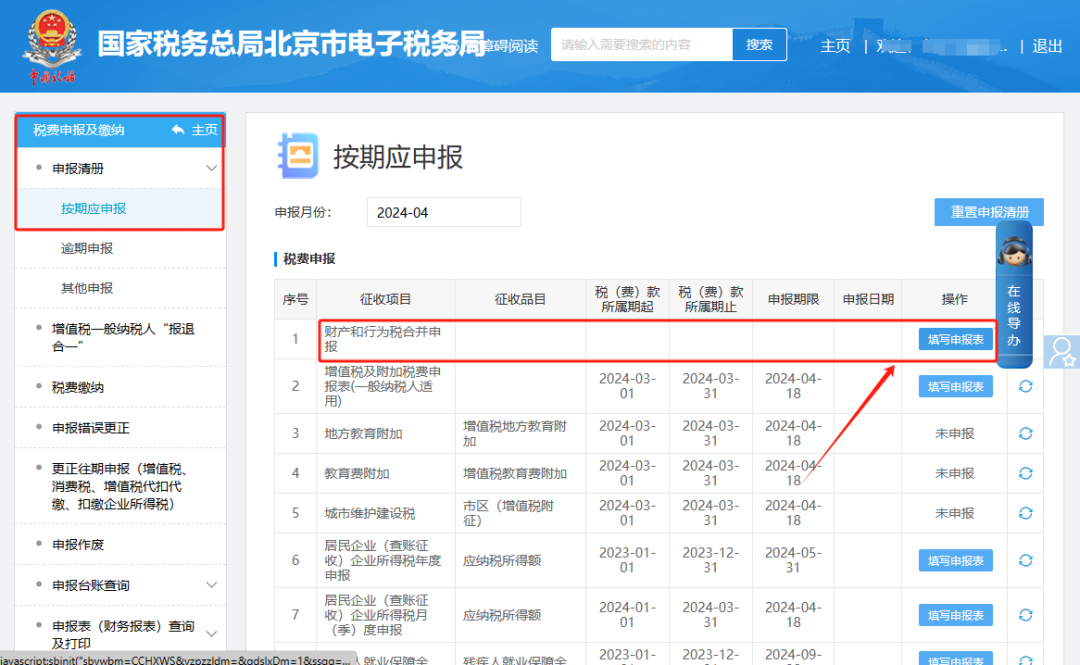Refresh row 7 企业所得税月(季)度申报
The image size is (1080, 665).
1026,615
